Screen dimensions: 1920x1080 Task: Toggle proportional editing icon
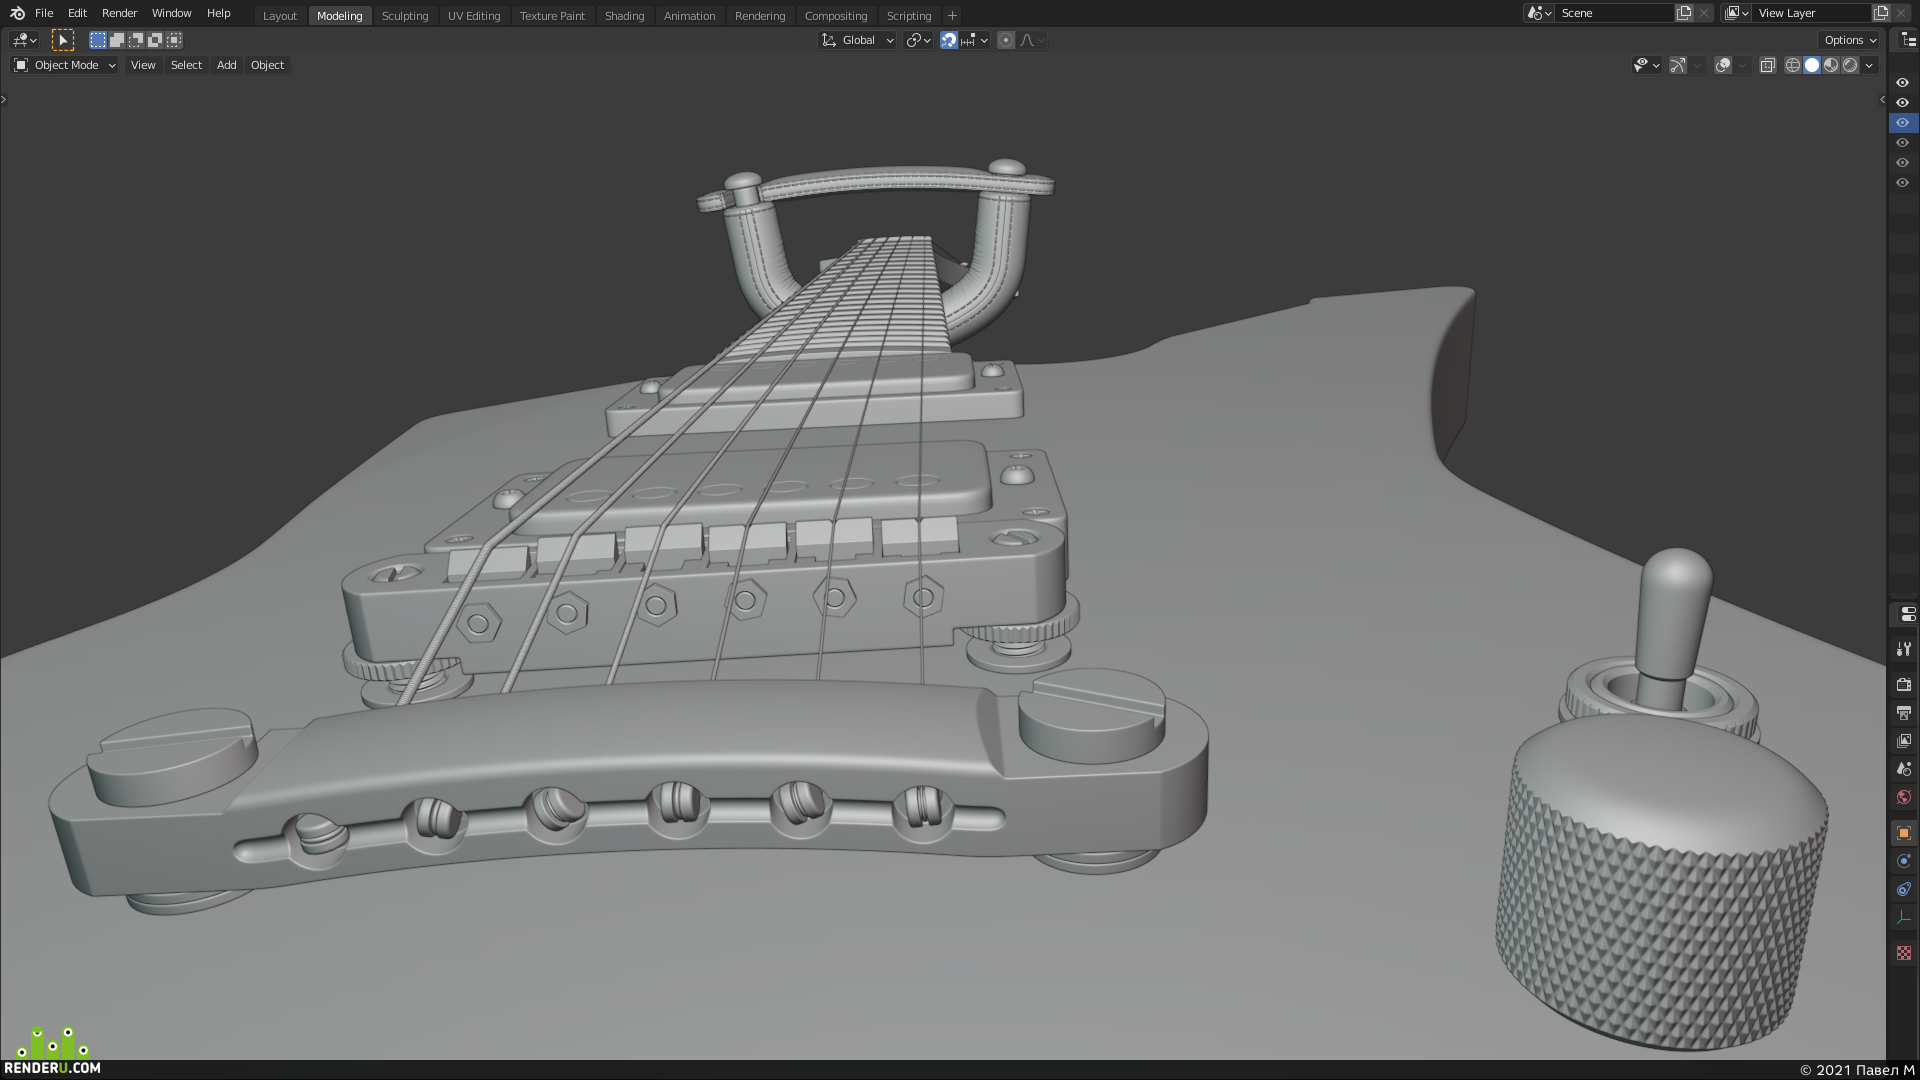point(1006,40)
